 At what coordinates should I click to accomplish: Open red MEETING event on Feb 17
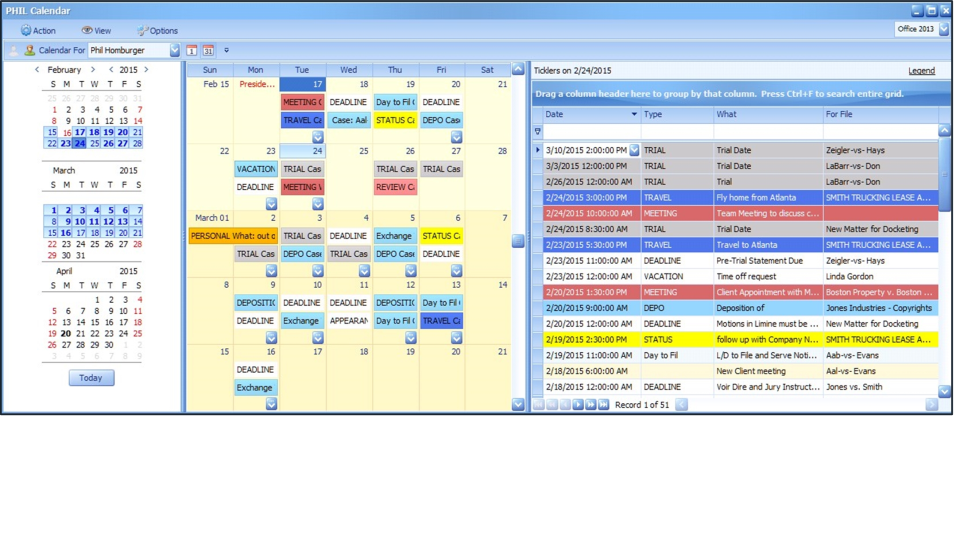pos(302,102)
